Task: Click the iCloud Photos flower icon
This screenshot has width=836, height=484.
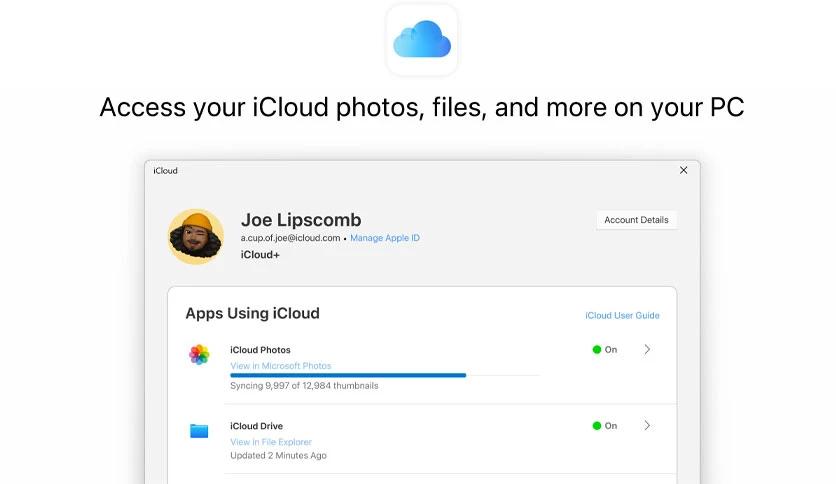Action: [x=199, y=354]
